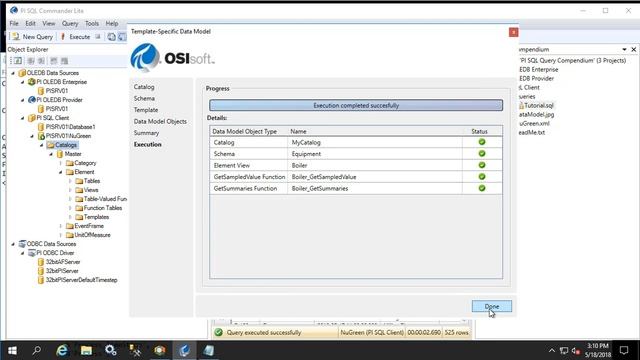Screen dimensions: 640x360
Task: Click the Master catalog icon
Action: [x=60, y=154]
